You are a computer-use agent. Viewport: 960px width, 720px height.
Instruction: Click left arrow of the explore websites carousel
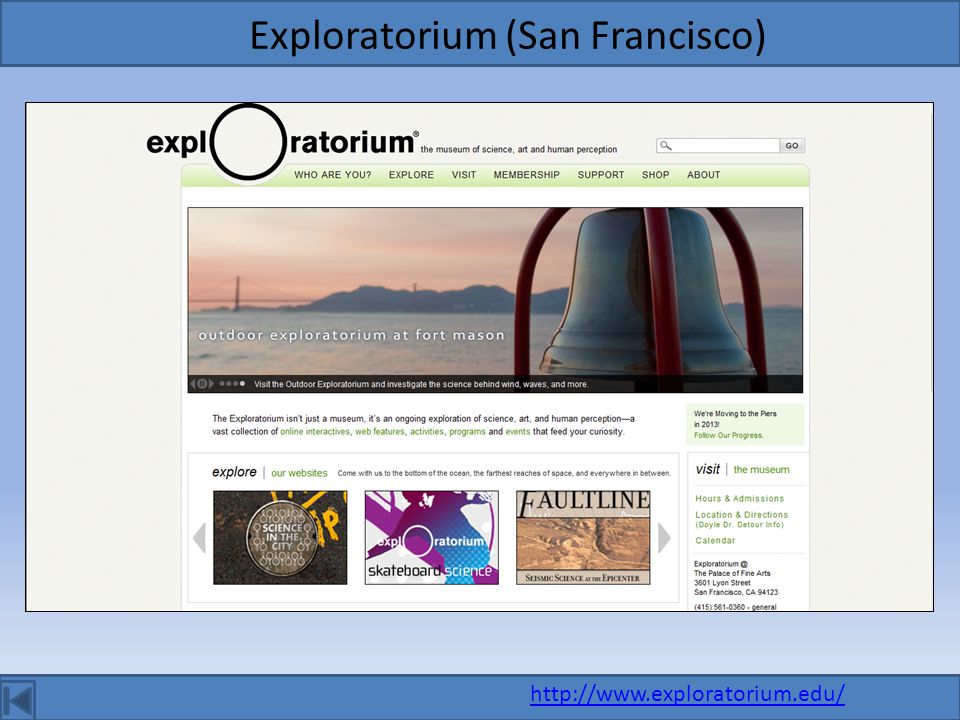coord(200,538)
